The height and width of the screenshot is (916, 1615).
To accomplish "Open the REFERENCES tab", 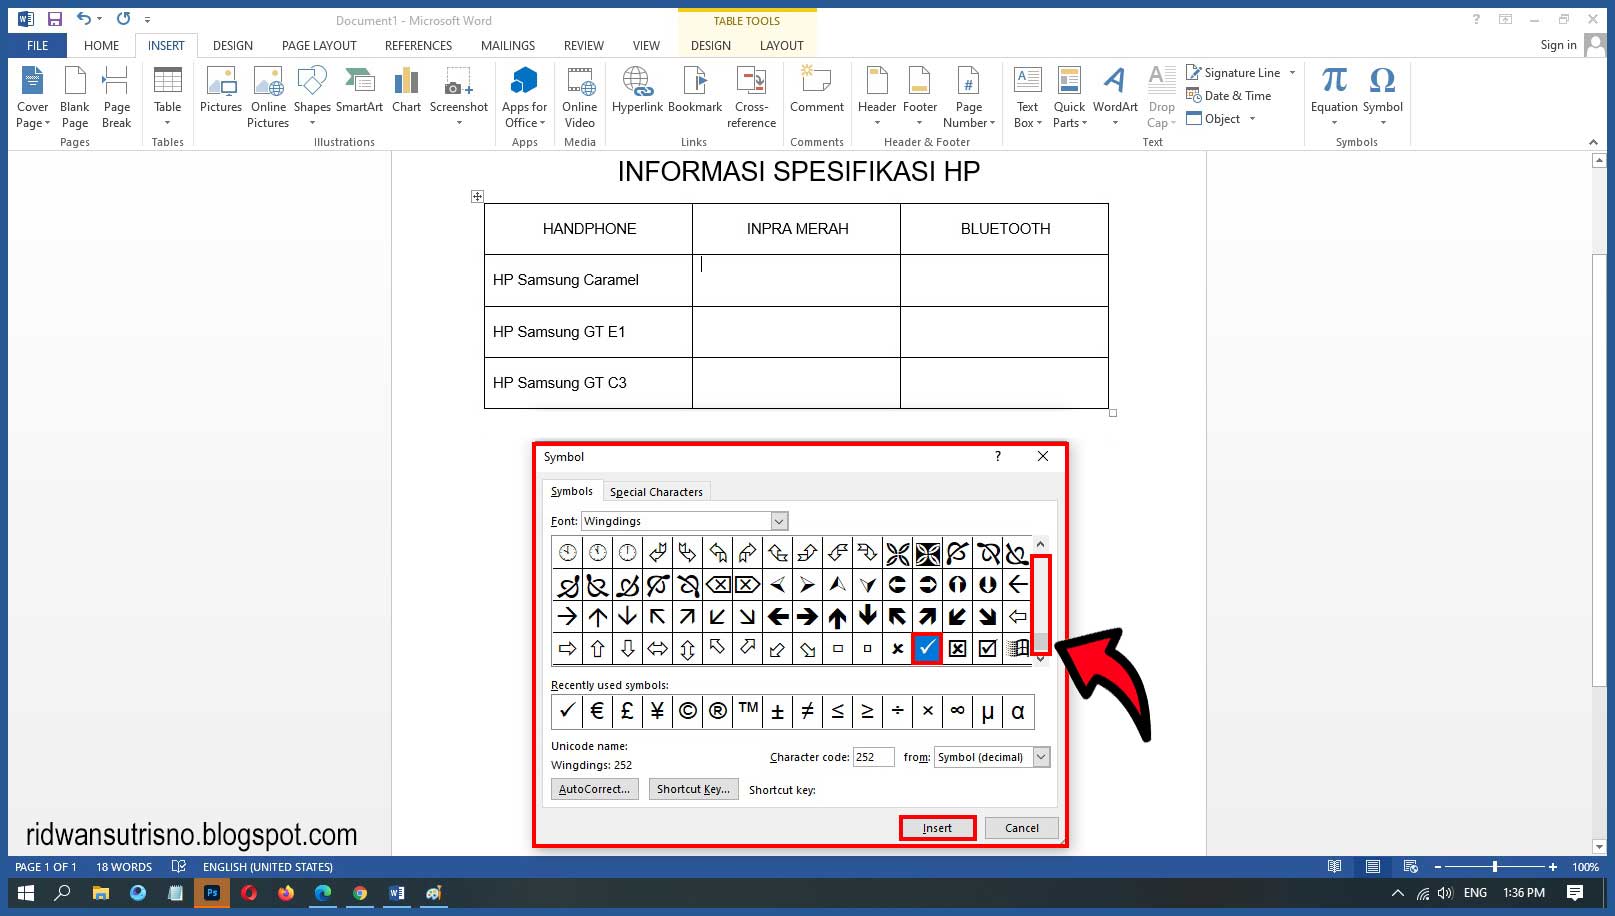I will point(418,45).
